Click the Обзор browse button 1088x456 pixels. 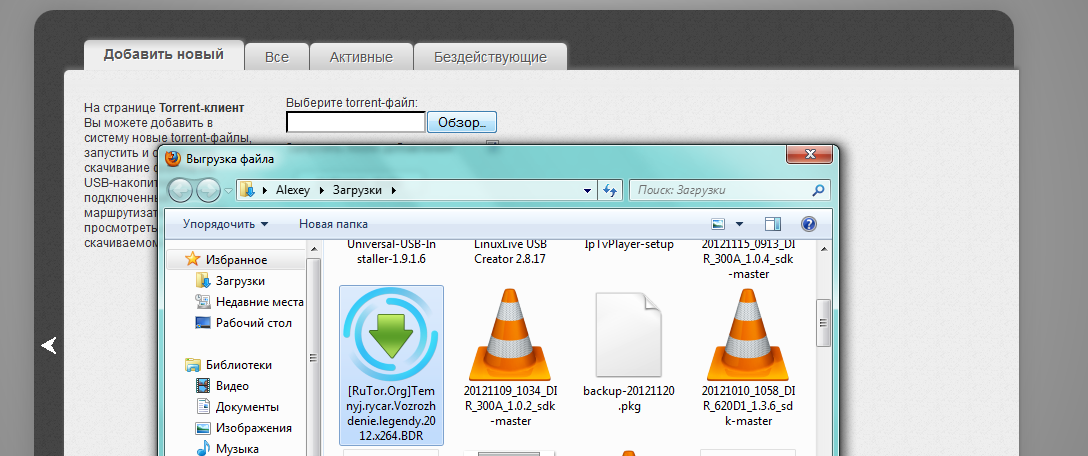click(x=461, y=123)
